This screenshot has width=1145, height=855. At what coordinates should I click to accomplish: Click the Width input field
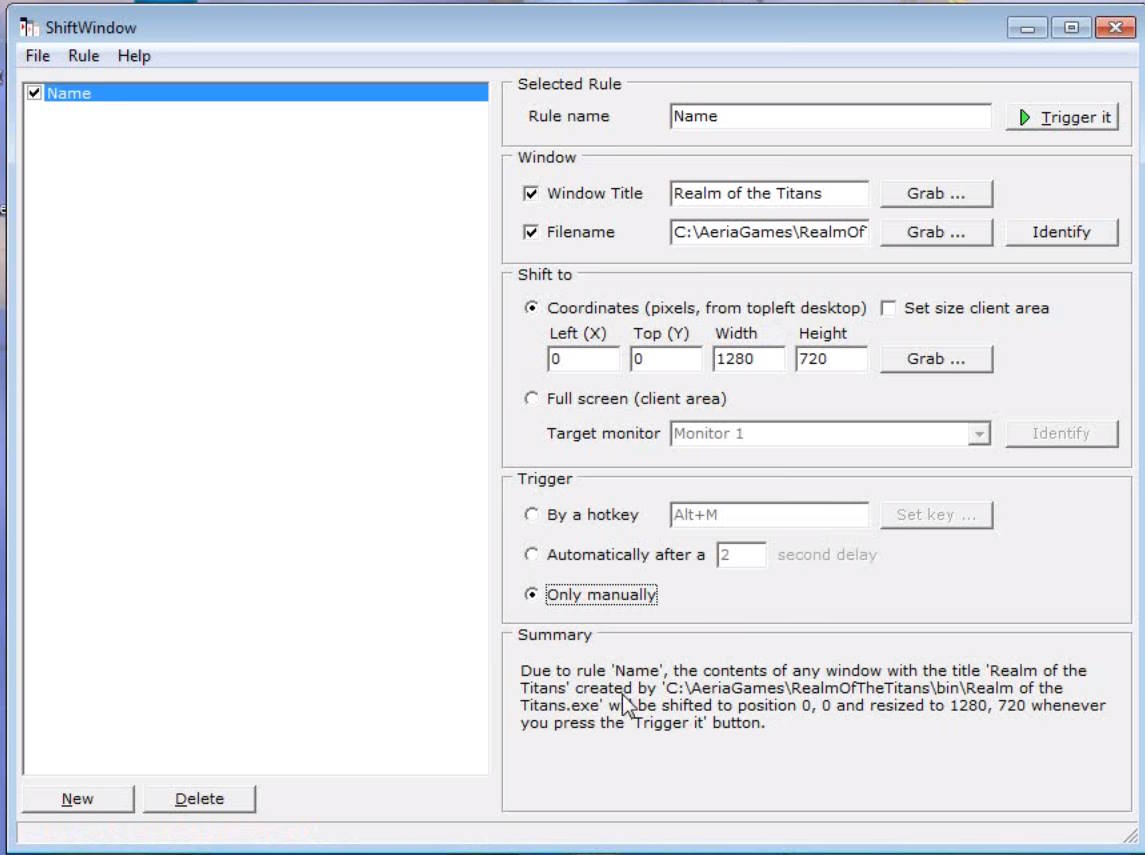[748, 358]
